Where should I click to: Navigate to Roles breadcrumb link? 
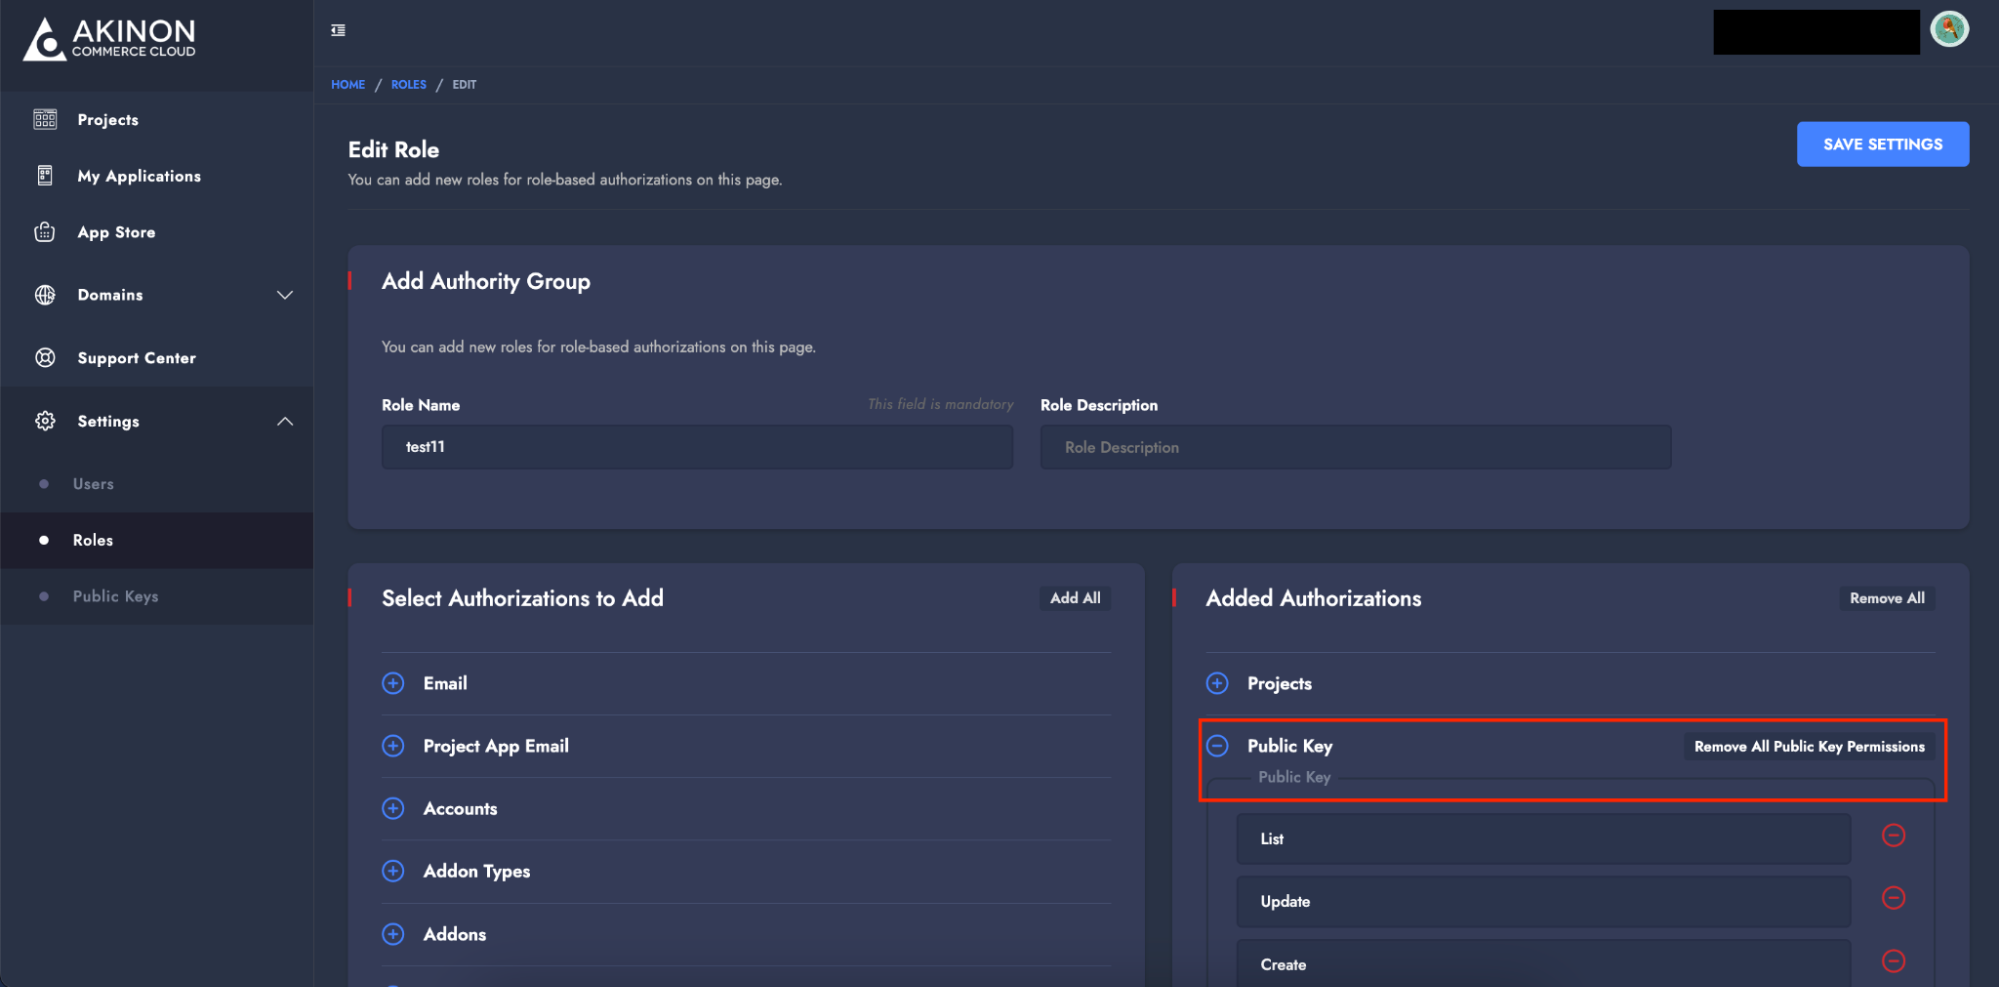pyautogui.click(x=408, y=85)
